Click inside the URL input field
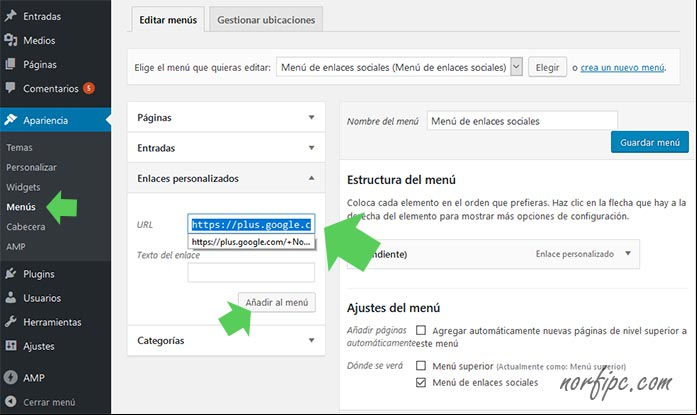Image resolution: width=697 pixels, height=415 pixels. click(x=251, y=224)
